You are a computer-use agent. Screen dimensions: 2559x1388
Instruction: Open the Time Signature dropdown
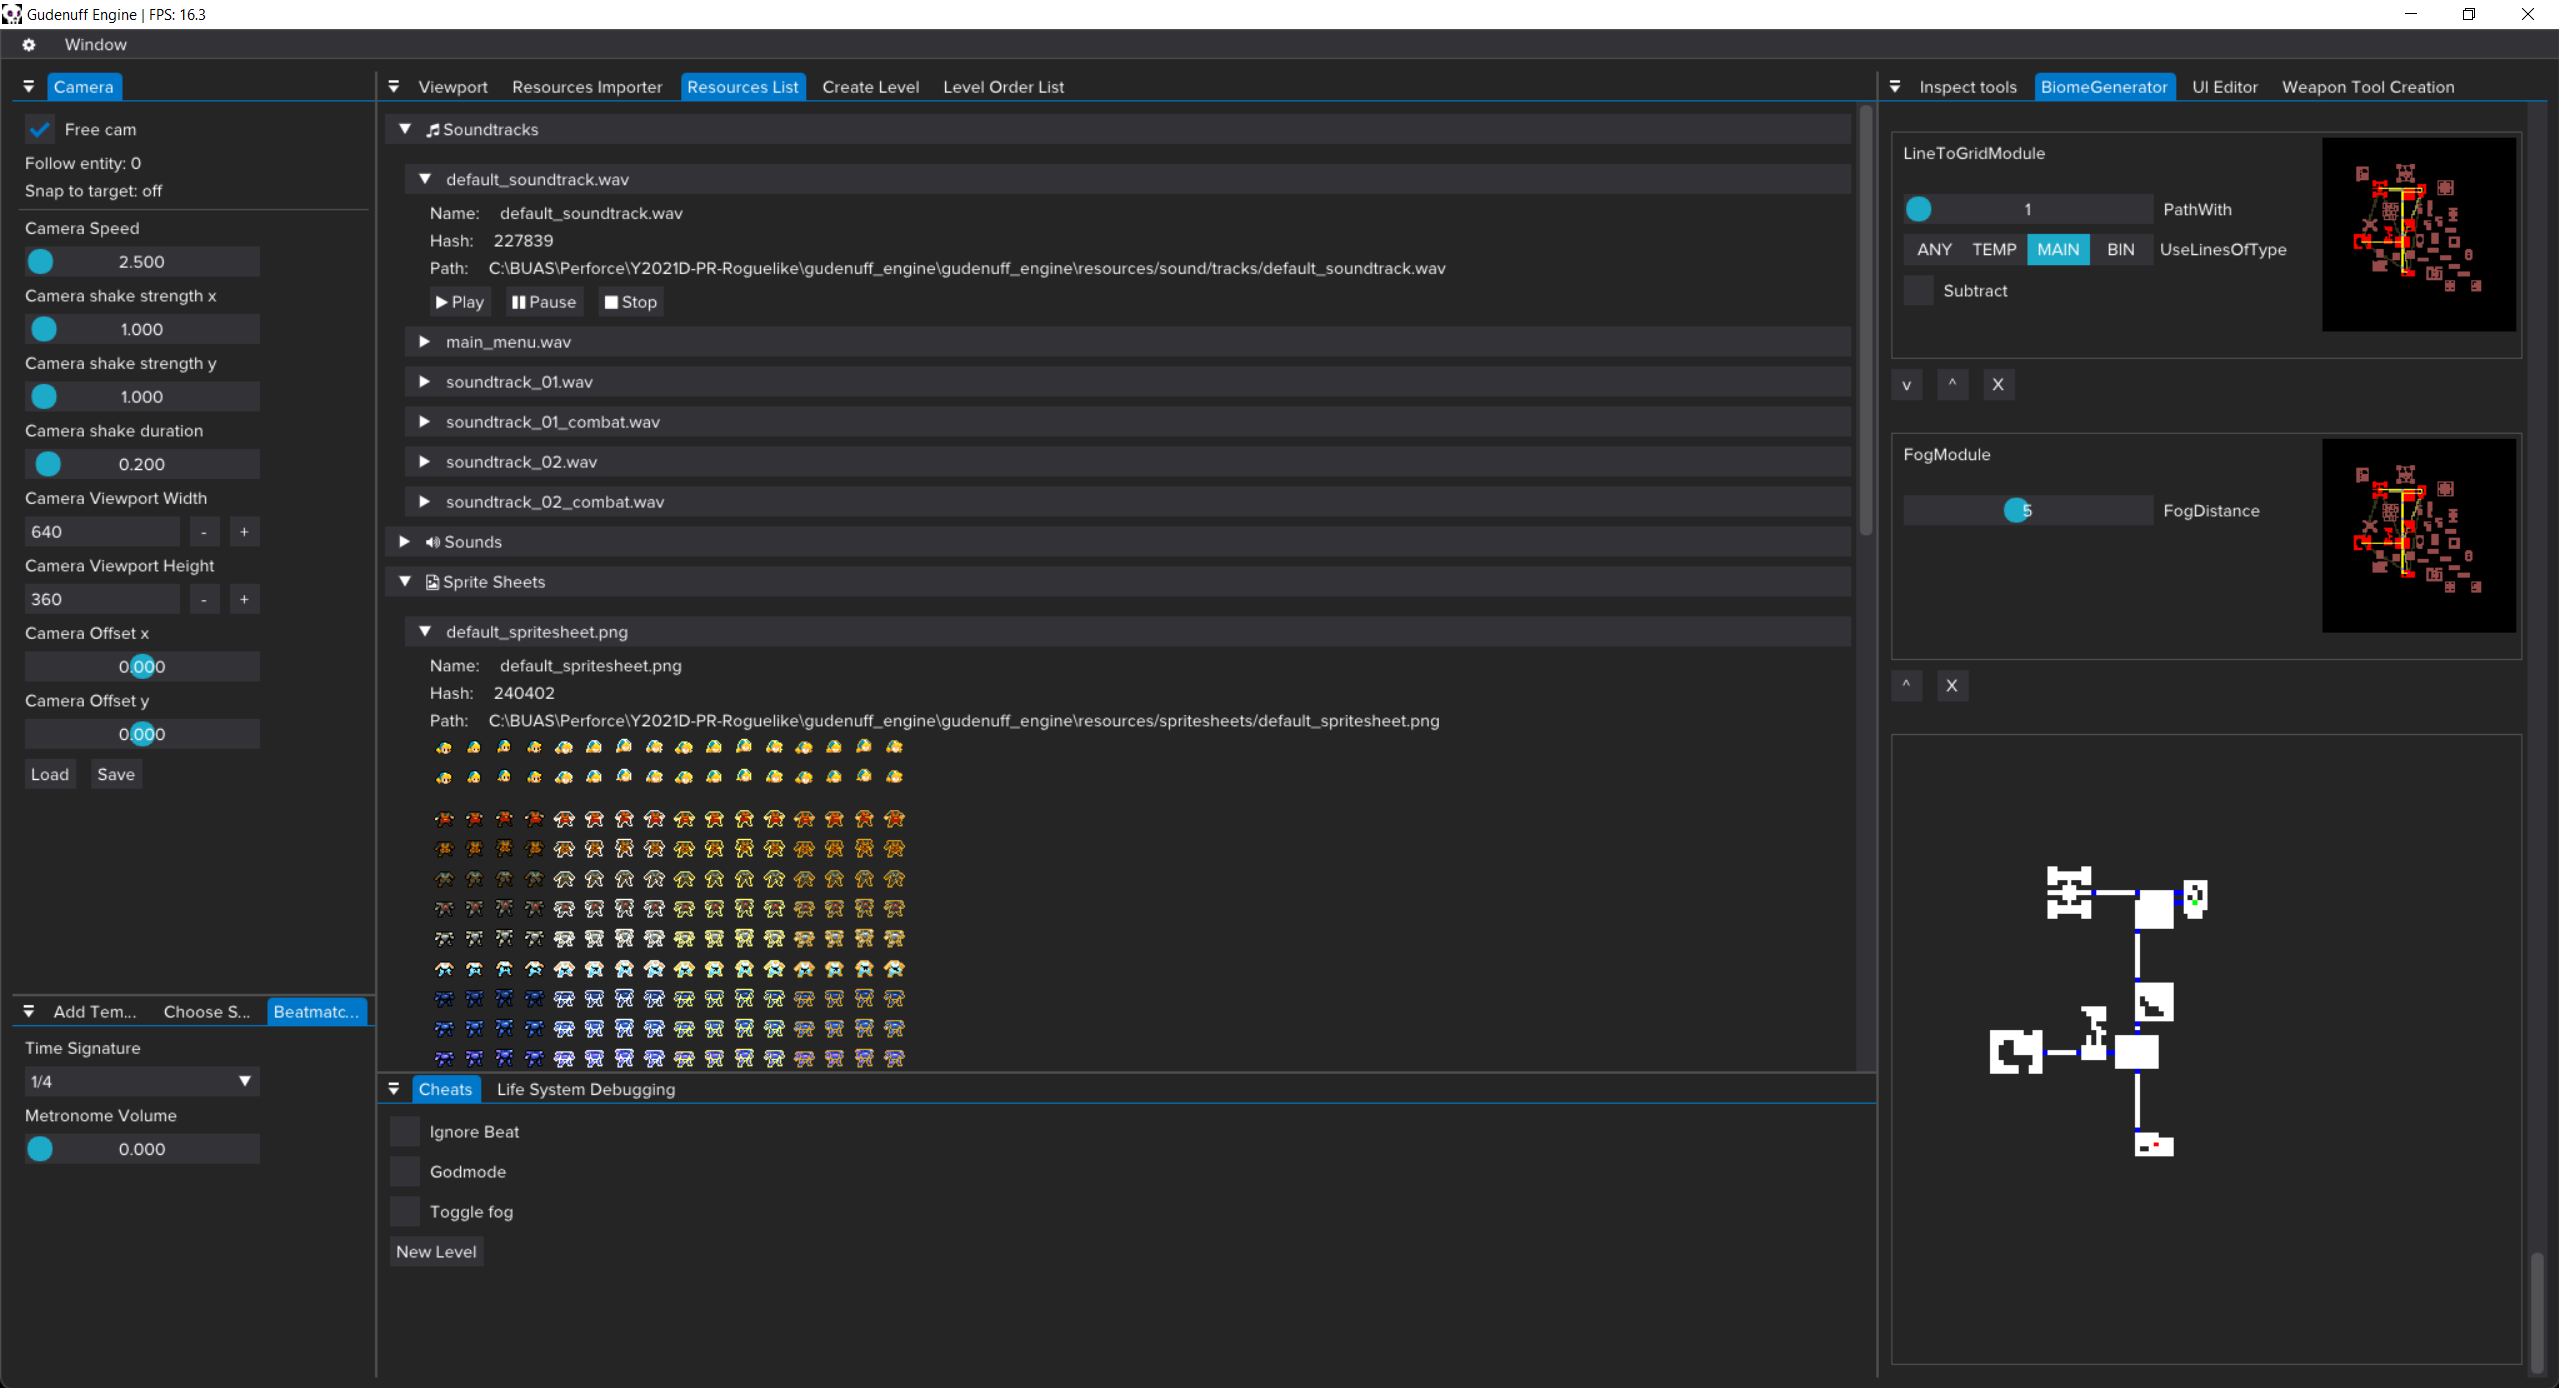pyautogui.click(x=141, y=1082)
